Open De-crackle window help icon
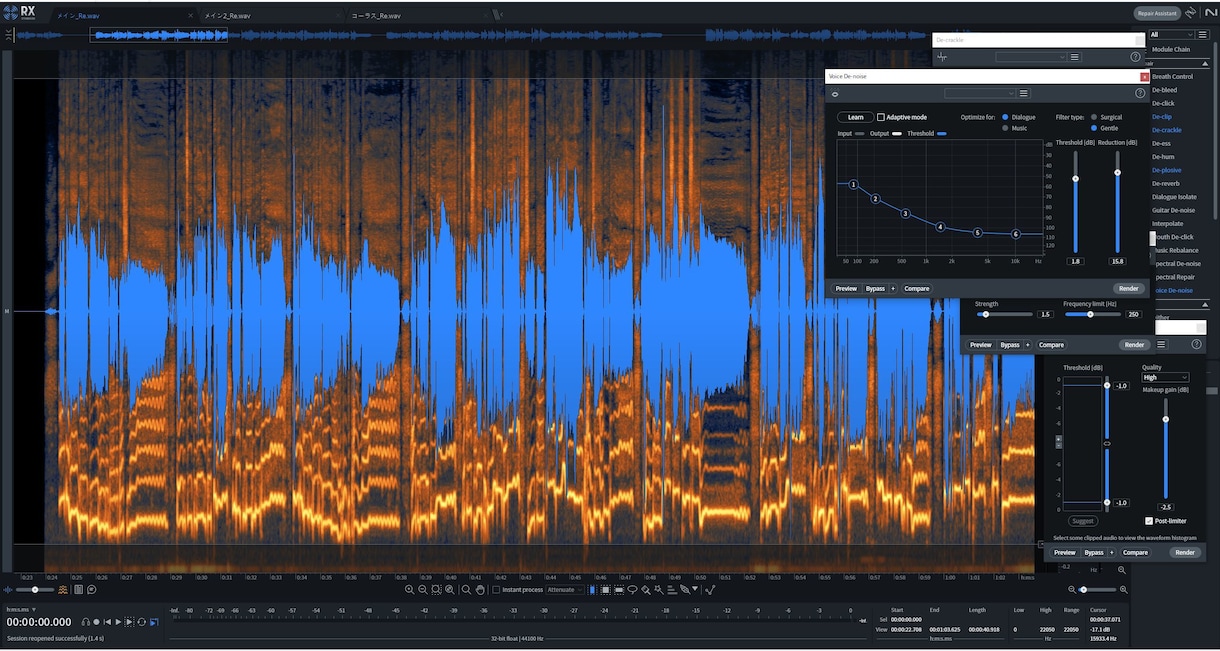The image size is (1220, 651). [1135, 57]
